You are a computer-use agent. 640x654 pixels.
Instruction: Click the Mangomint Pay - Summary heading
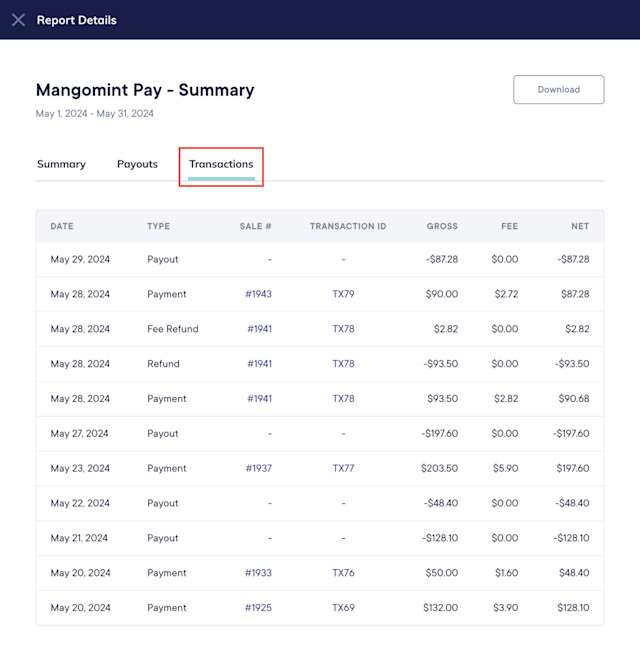pos(145,90)
